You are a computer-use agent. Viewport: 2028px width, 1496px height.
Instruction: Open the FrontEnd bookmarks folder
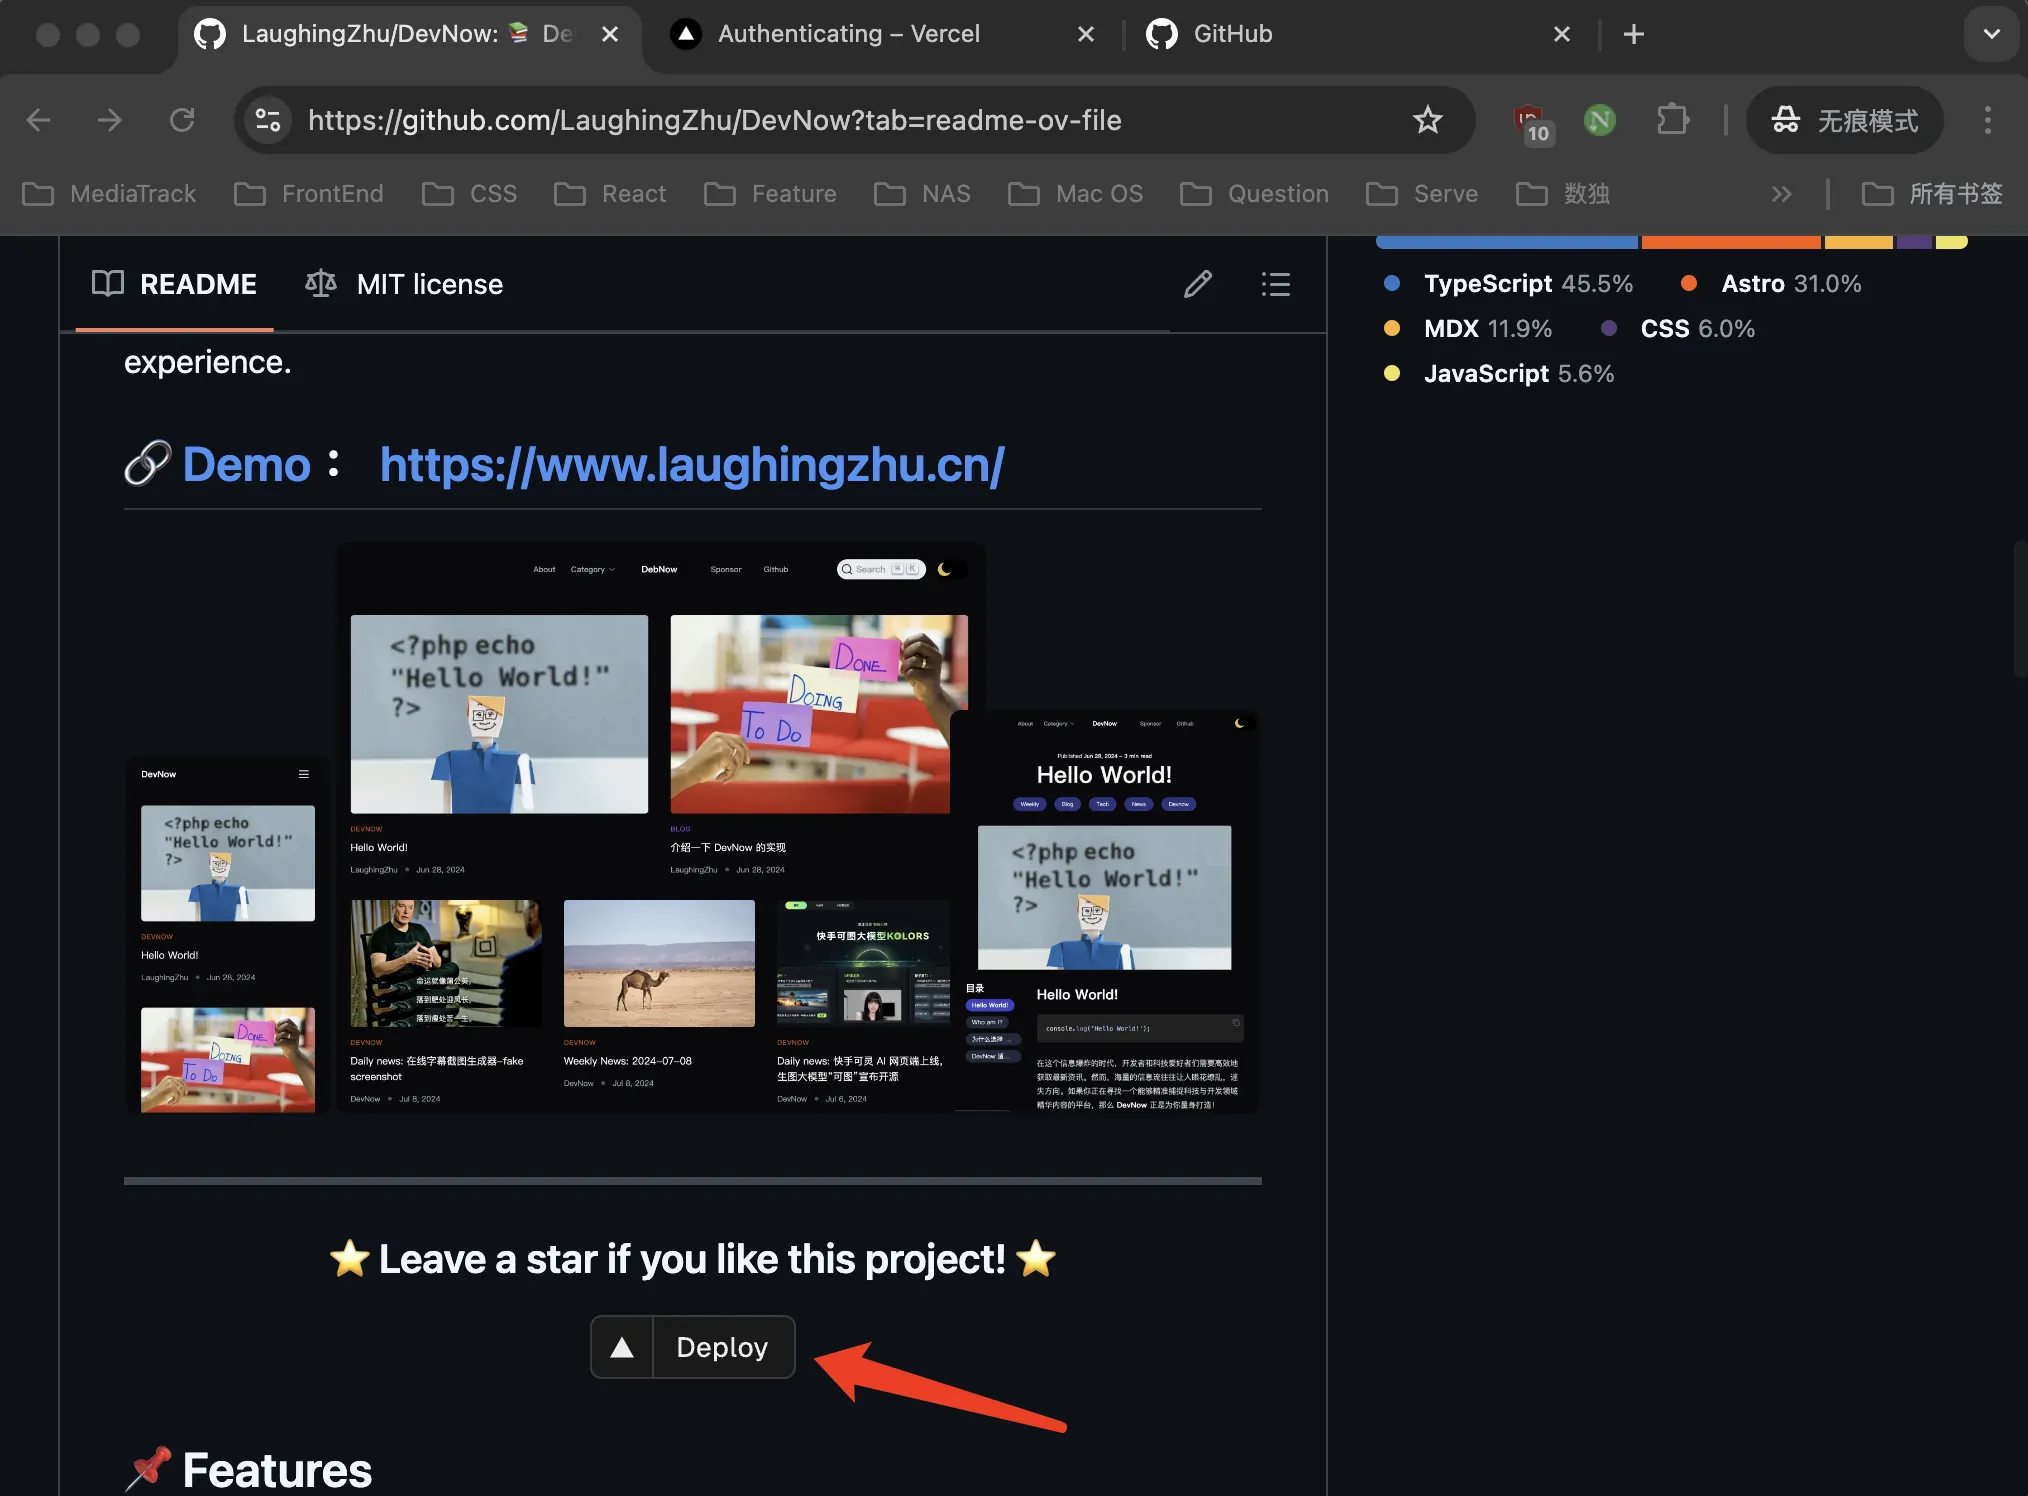click(309, 194)
